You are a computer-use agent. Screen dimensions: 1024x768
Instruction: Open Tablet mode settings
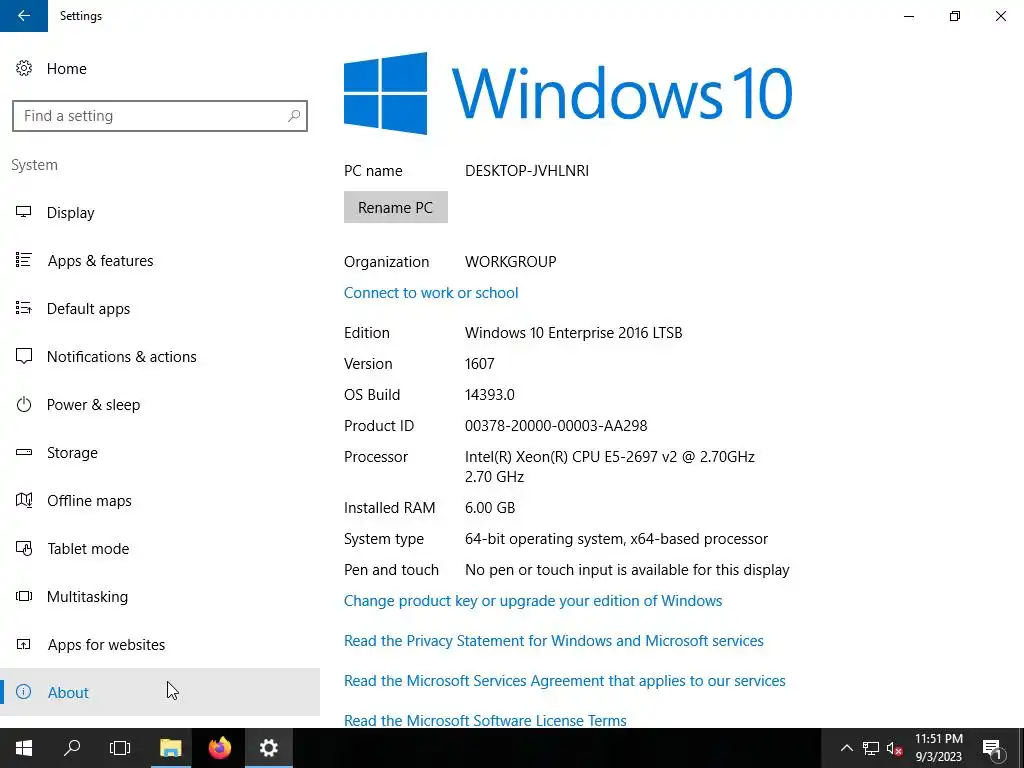tap(88, 549)
